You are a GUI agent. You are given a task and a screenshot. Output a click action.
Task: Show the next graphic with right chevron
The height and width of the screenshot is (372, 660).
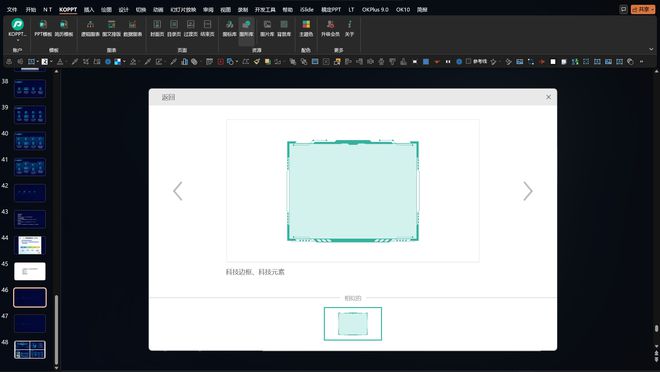[528, 191]
